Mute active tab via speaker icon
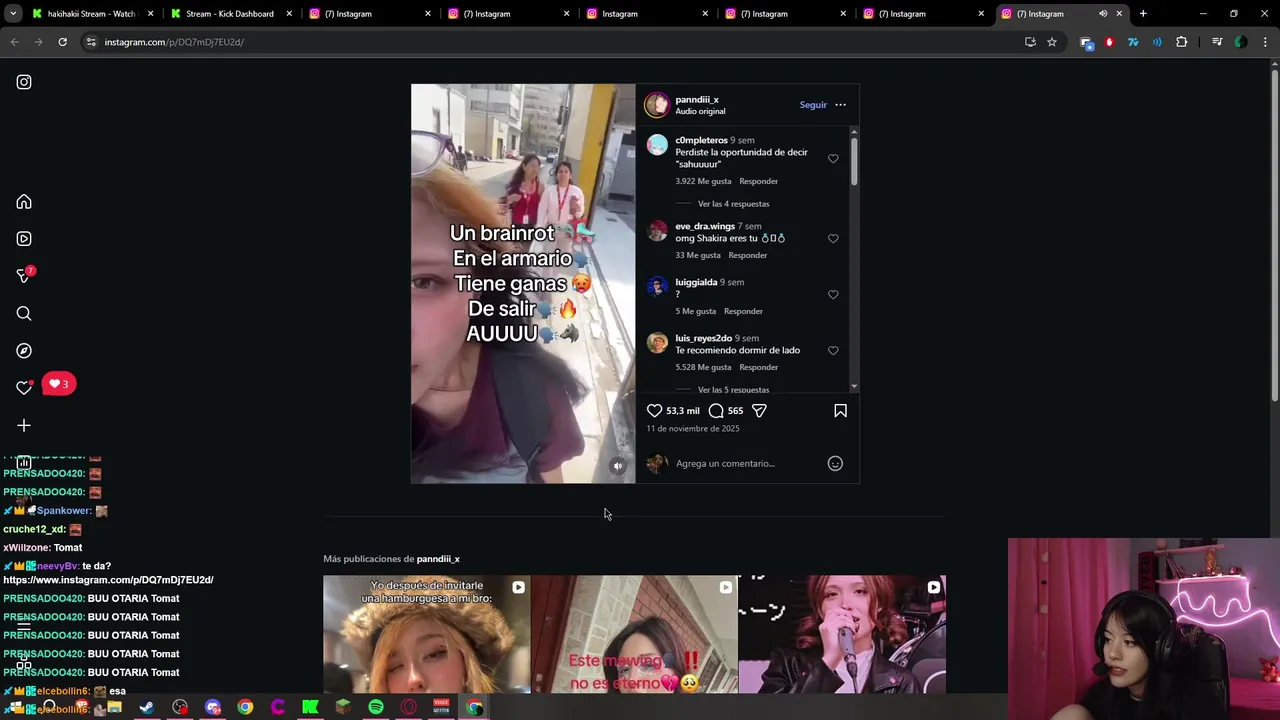The image size is (1280, 720). click(1103, 14)
